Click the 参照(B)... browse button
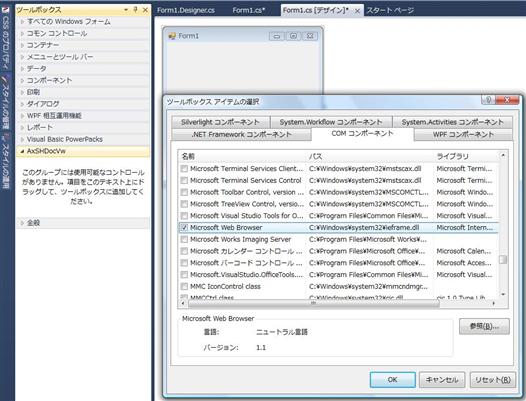Viewport: 526px width, 401px height. coord(484,326)
